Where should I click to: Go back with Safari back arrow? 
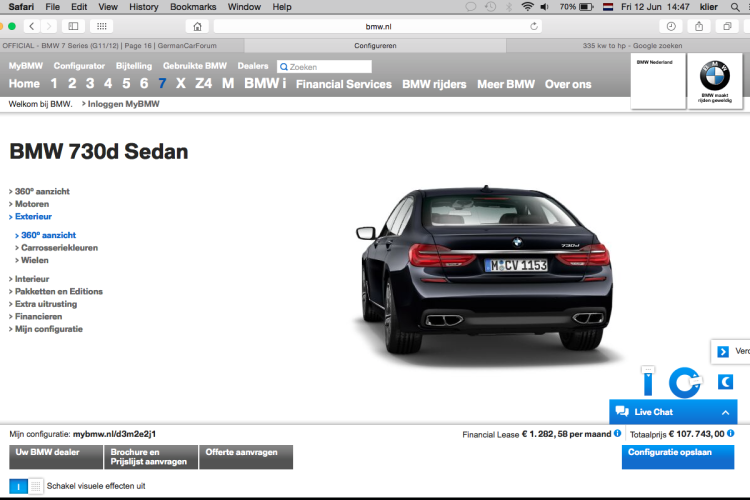tap(32, 26)
